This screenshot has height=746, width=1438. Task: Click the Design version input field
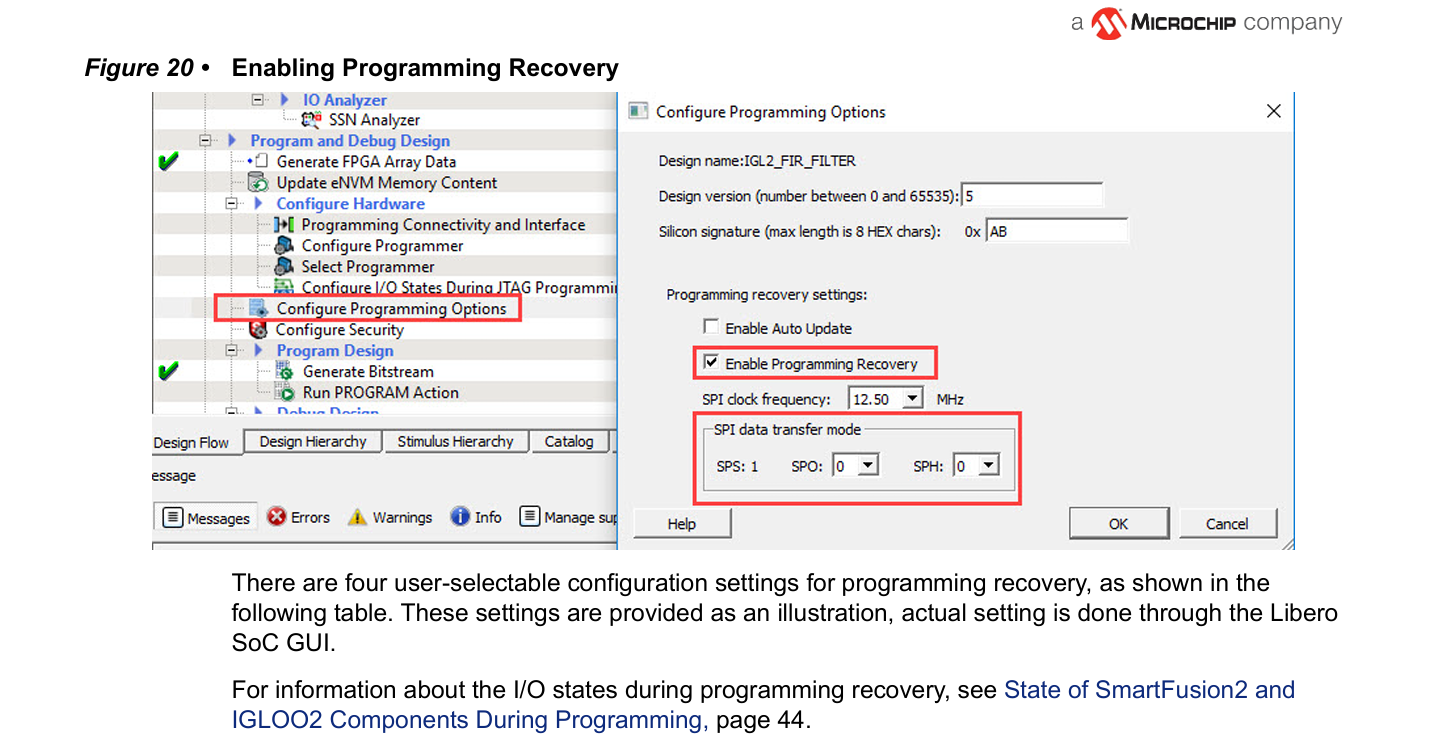(1032, 196)
